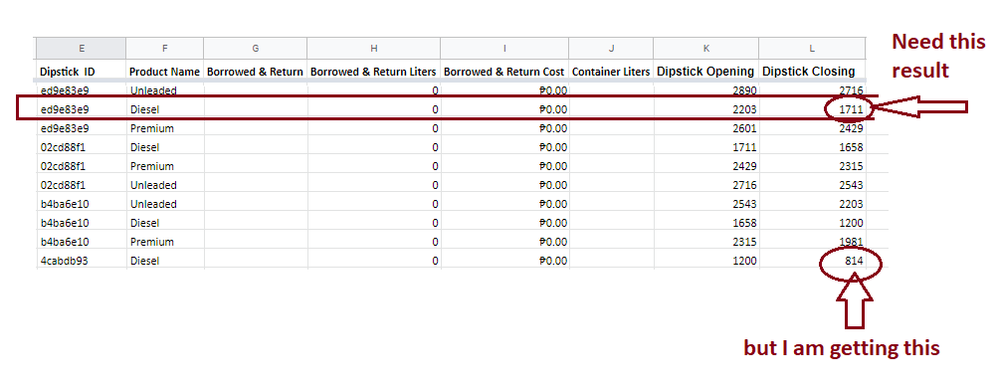Select column G header
999x377 pixels.
pos(255,48)
